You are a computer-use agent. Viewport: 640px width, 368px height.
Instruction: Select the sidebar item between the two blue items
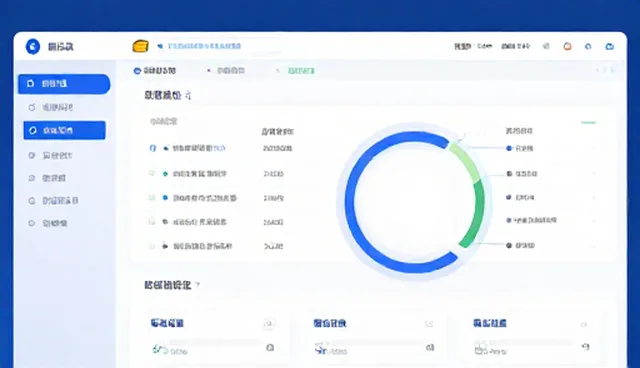(57, 107)
